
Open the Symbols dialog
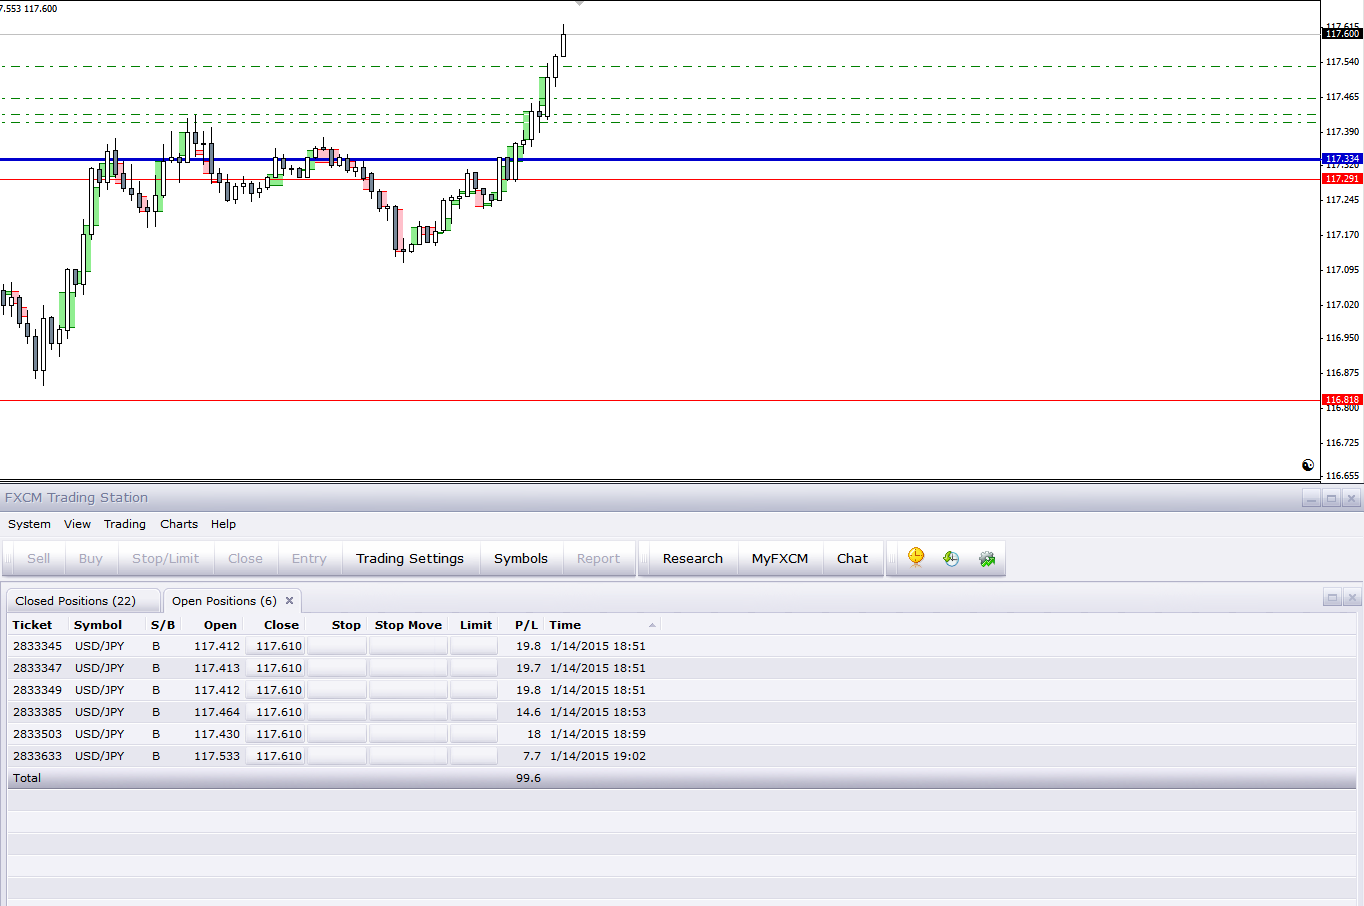521,559
